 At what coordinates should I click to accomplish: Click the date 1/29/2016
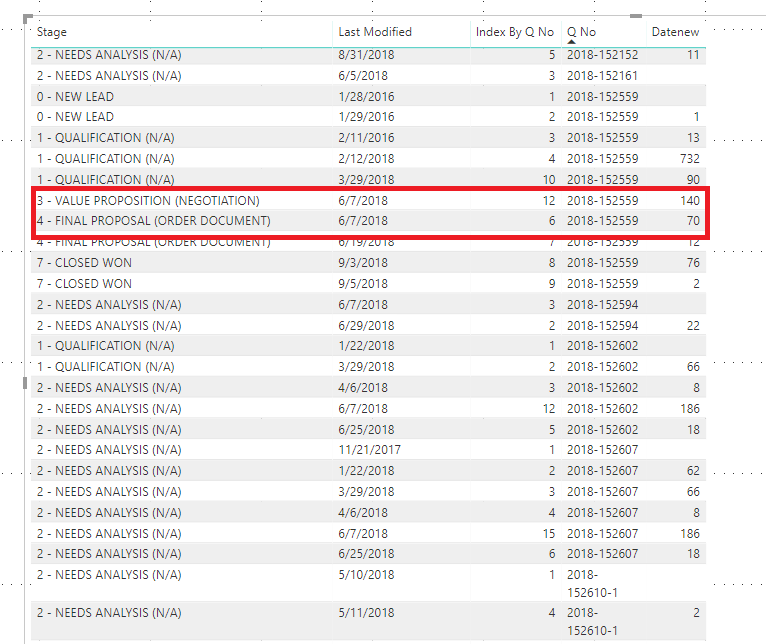(366, 117)
